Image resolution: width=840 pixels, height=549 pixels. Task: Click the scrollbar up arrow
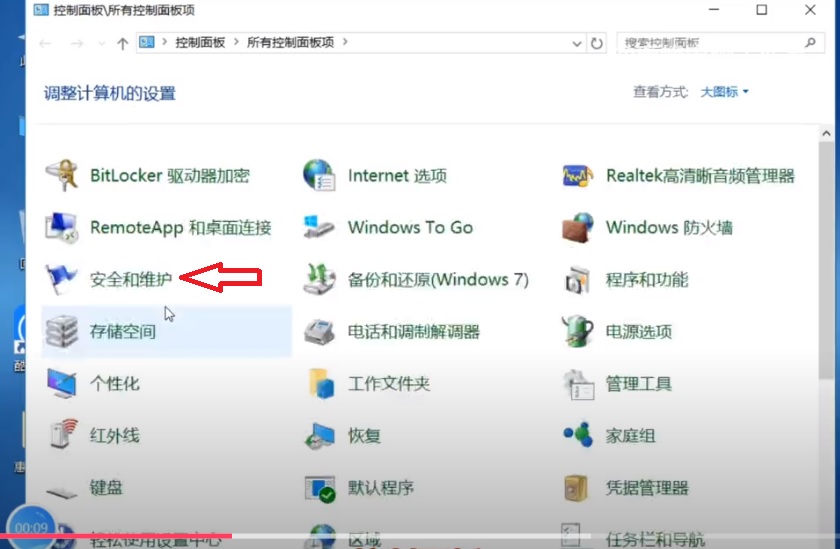click(826, 133)
